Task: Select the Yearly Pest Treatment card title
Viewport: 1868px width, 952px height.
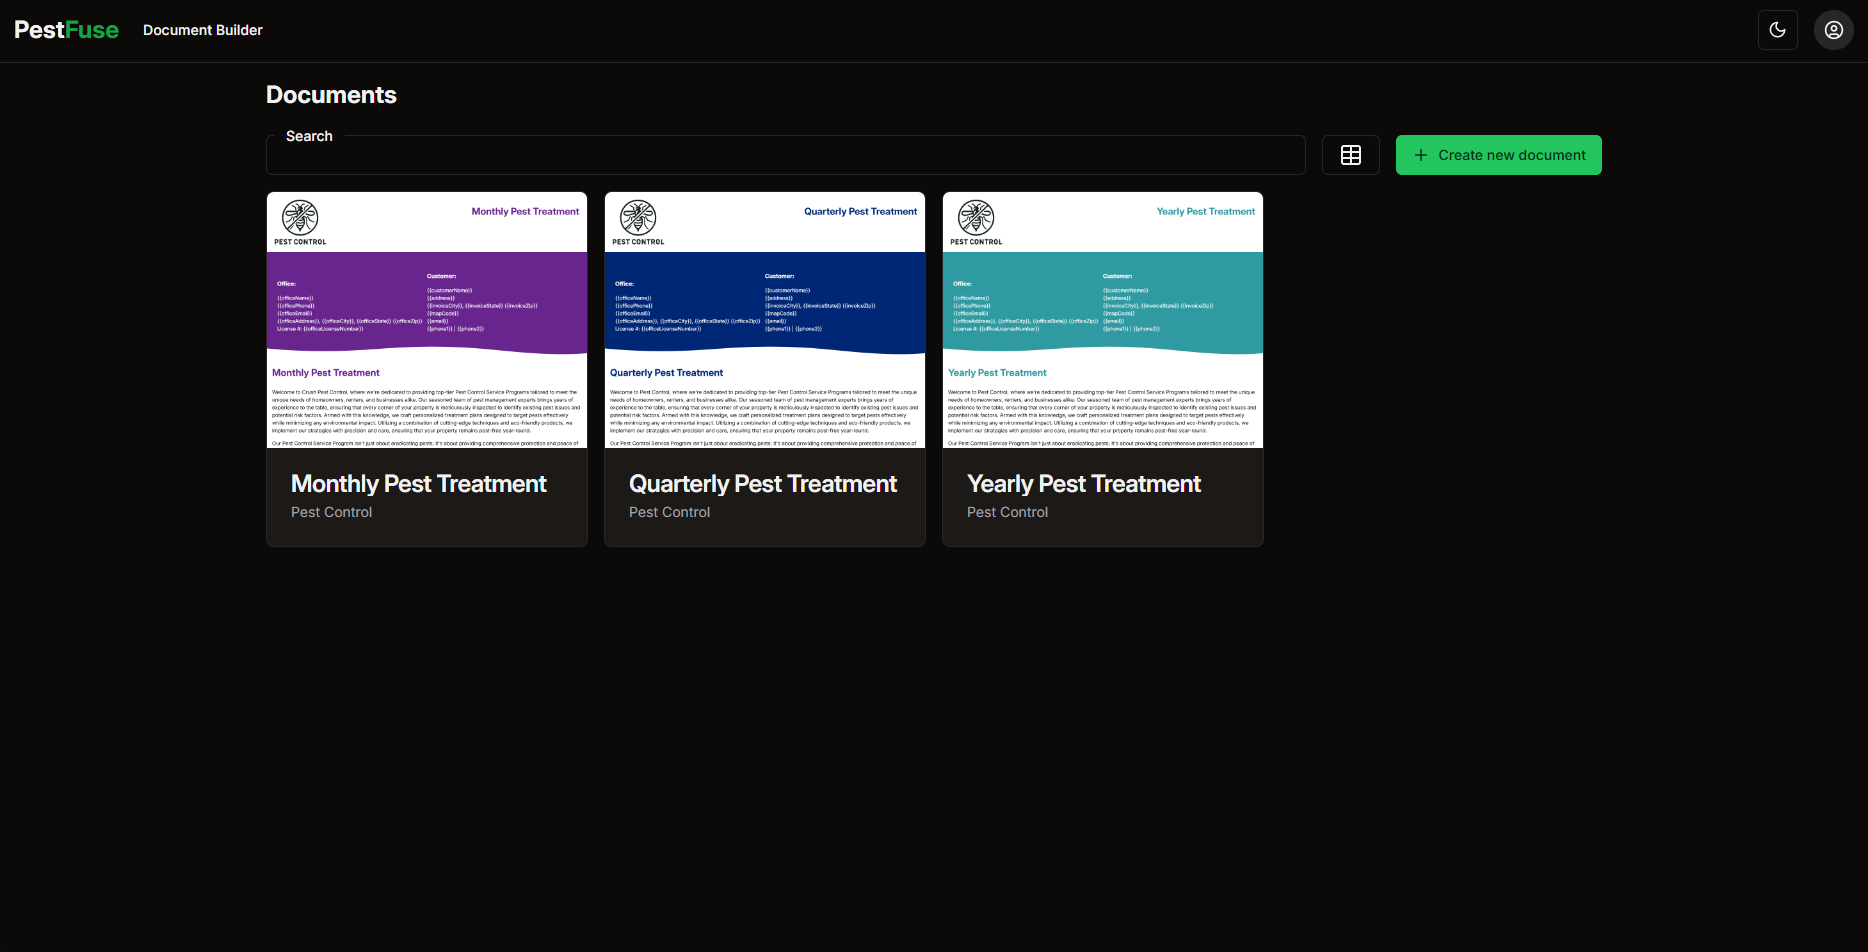Action: click(x=1083, y=484)
